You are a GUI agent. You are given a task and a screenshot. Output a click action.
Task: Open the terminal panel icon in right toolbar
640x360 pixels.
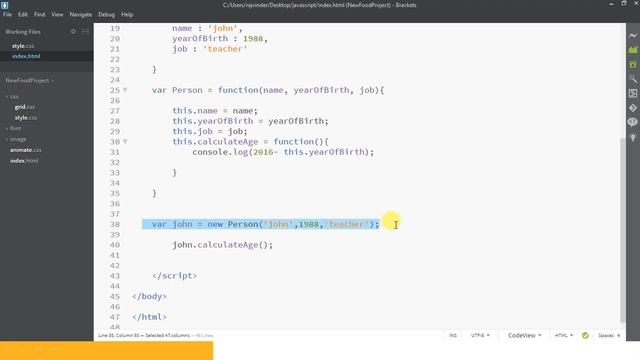pos(633,93)
